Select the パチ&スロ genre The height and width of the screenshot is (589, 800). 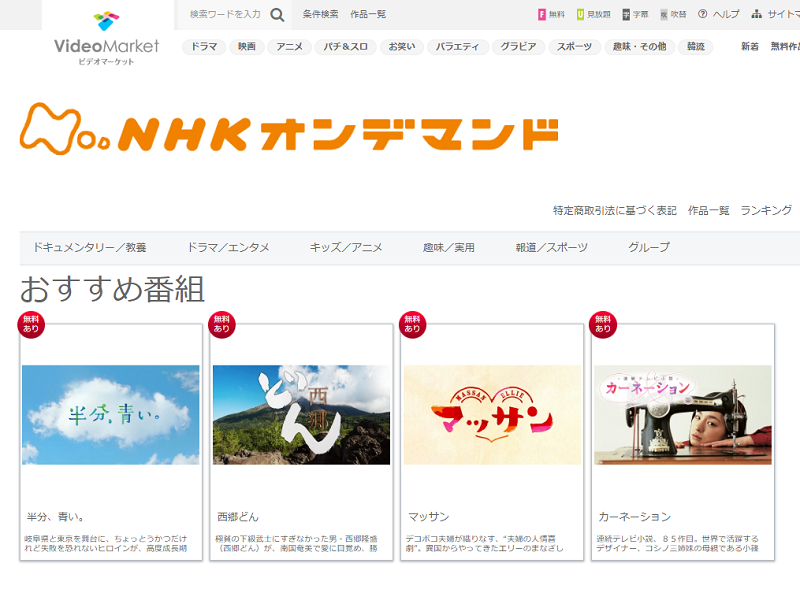345,47
